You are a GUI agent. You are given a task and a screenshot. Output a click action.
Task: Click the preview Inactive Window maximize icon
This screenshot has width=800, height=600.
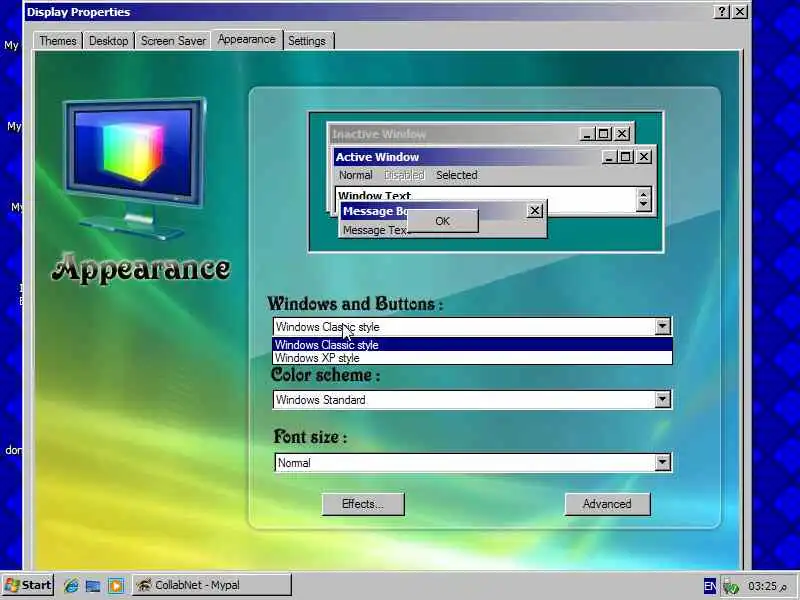tap(604, 134)
